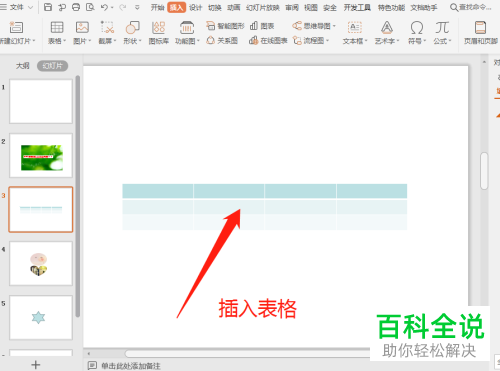Select slide 4 thumbnail with heart pictures
Viewport: 500px width, 371px height.
(41, 263)
